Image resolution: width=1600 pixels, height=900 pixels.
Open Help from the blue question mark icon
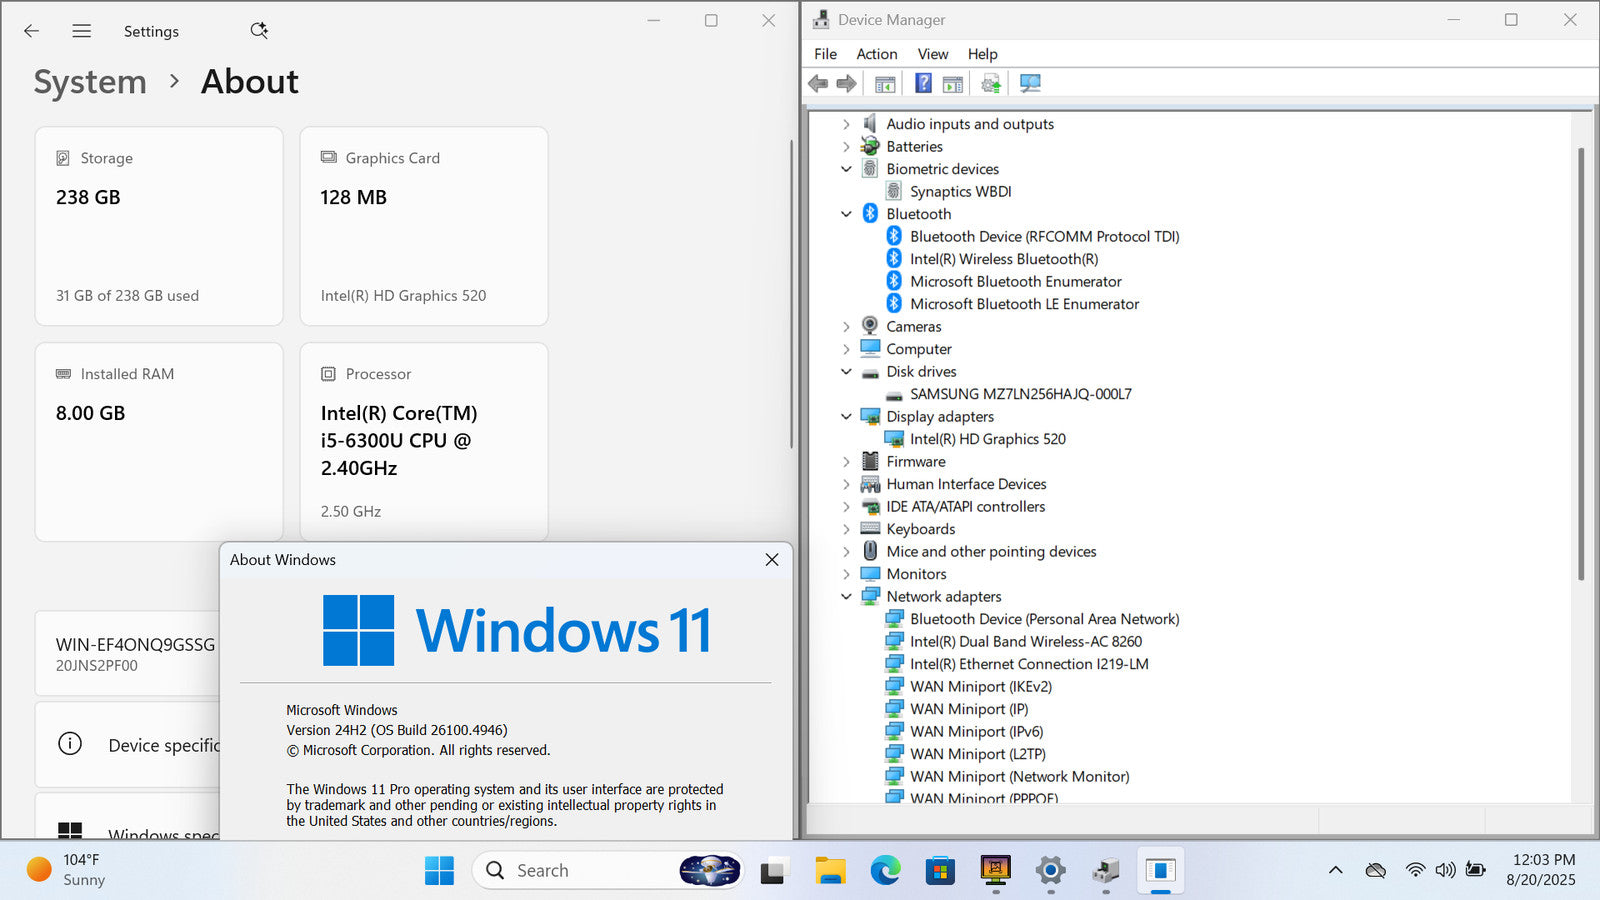(923, 84)
